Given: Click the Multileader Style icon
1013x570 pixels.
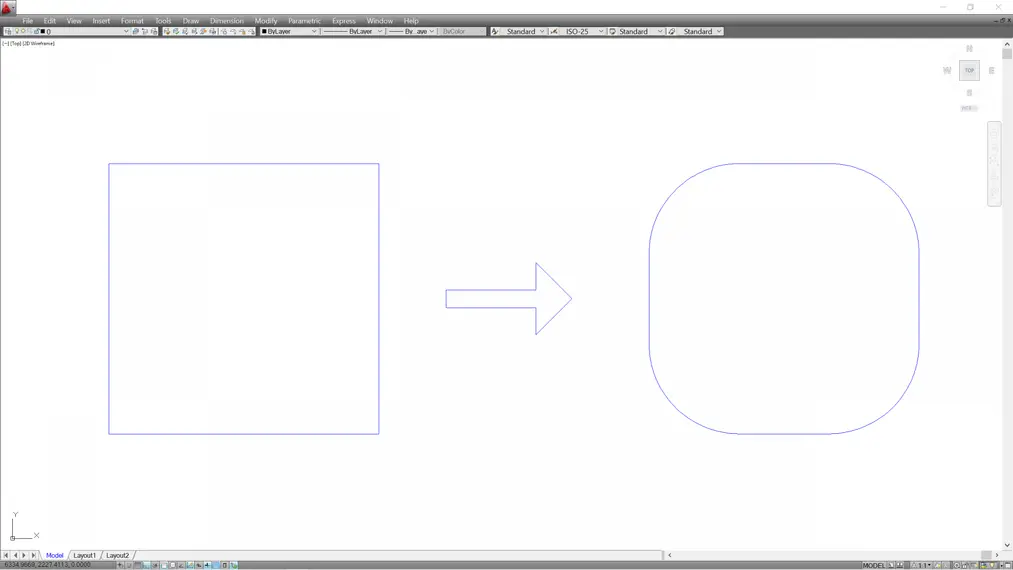Looking at the screenshot, I should click(672, 31).
